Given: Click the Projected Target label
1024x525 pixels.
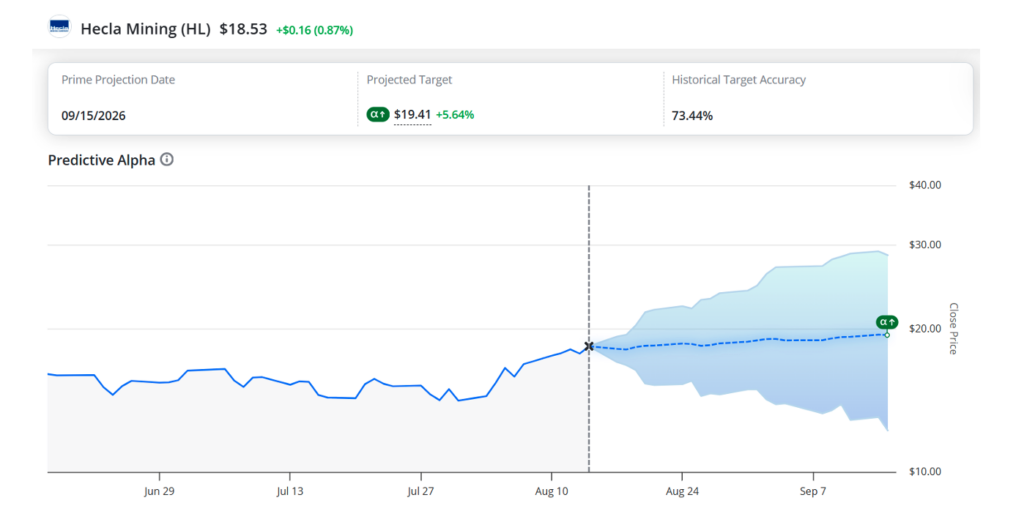Looking at the screenshot, I should [409, 80].
